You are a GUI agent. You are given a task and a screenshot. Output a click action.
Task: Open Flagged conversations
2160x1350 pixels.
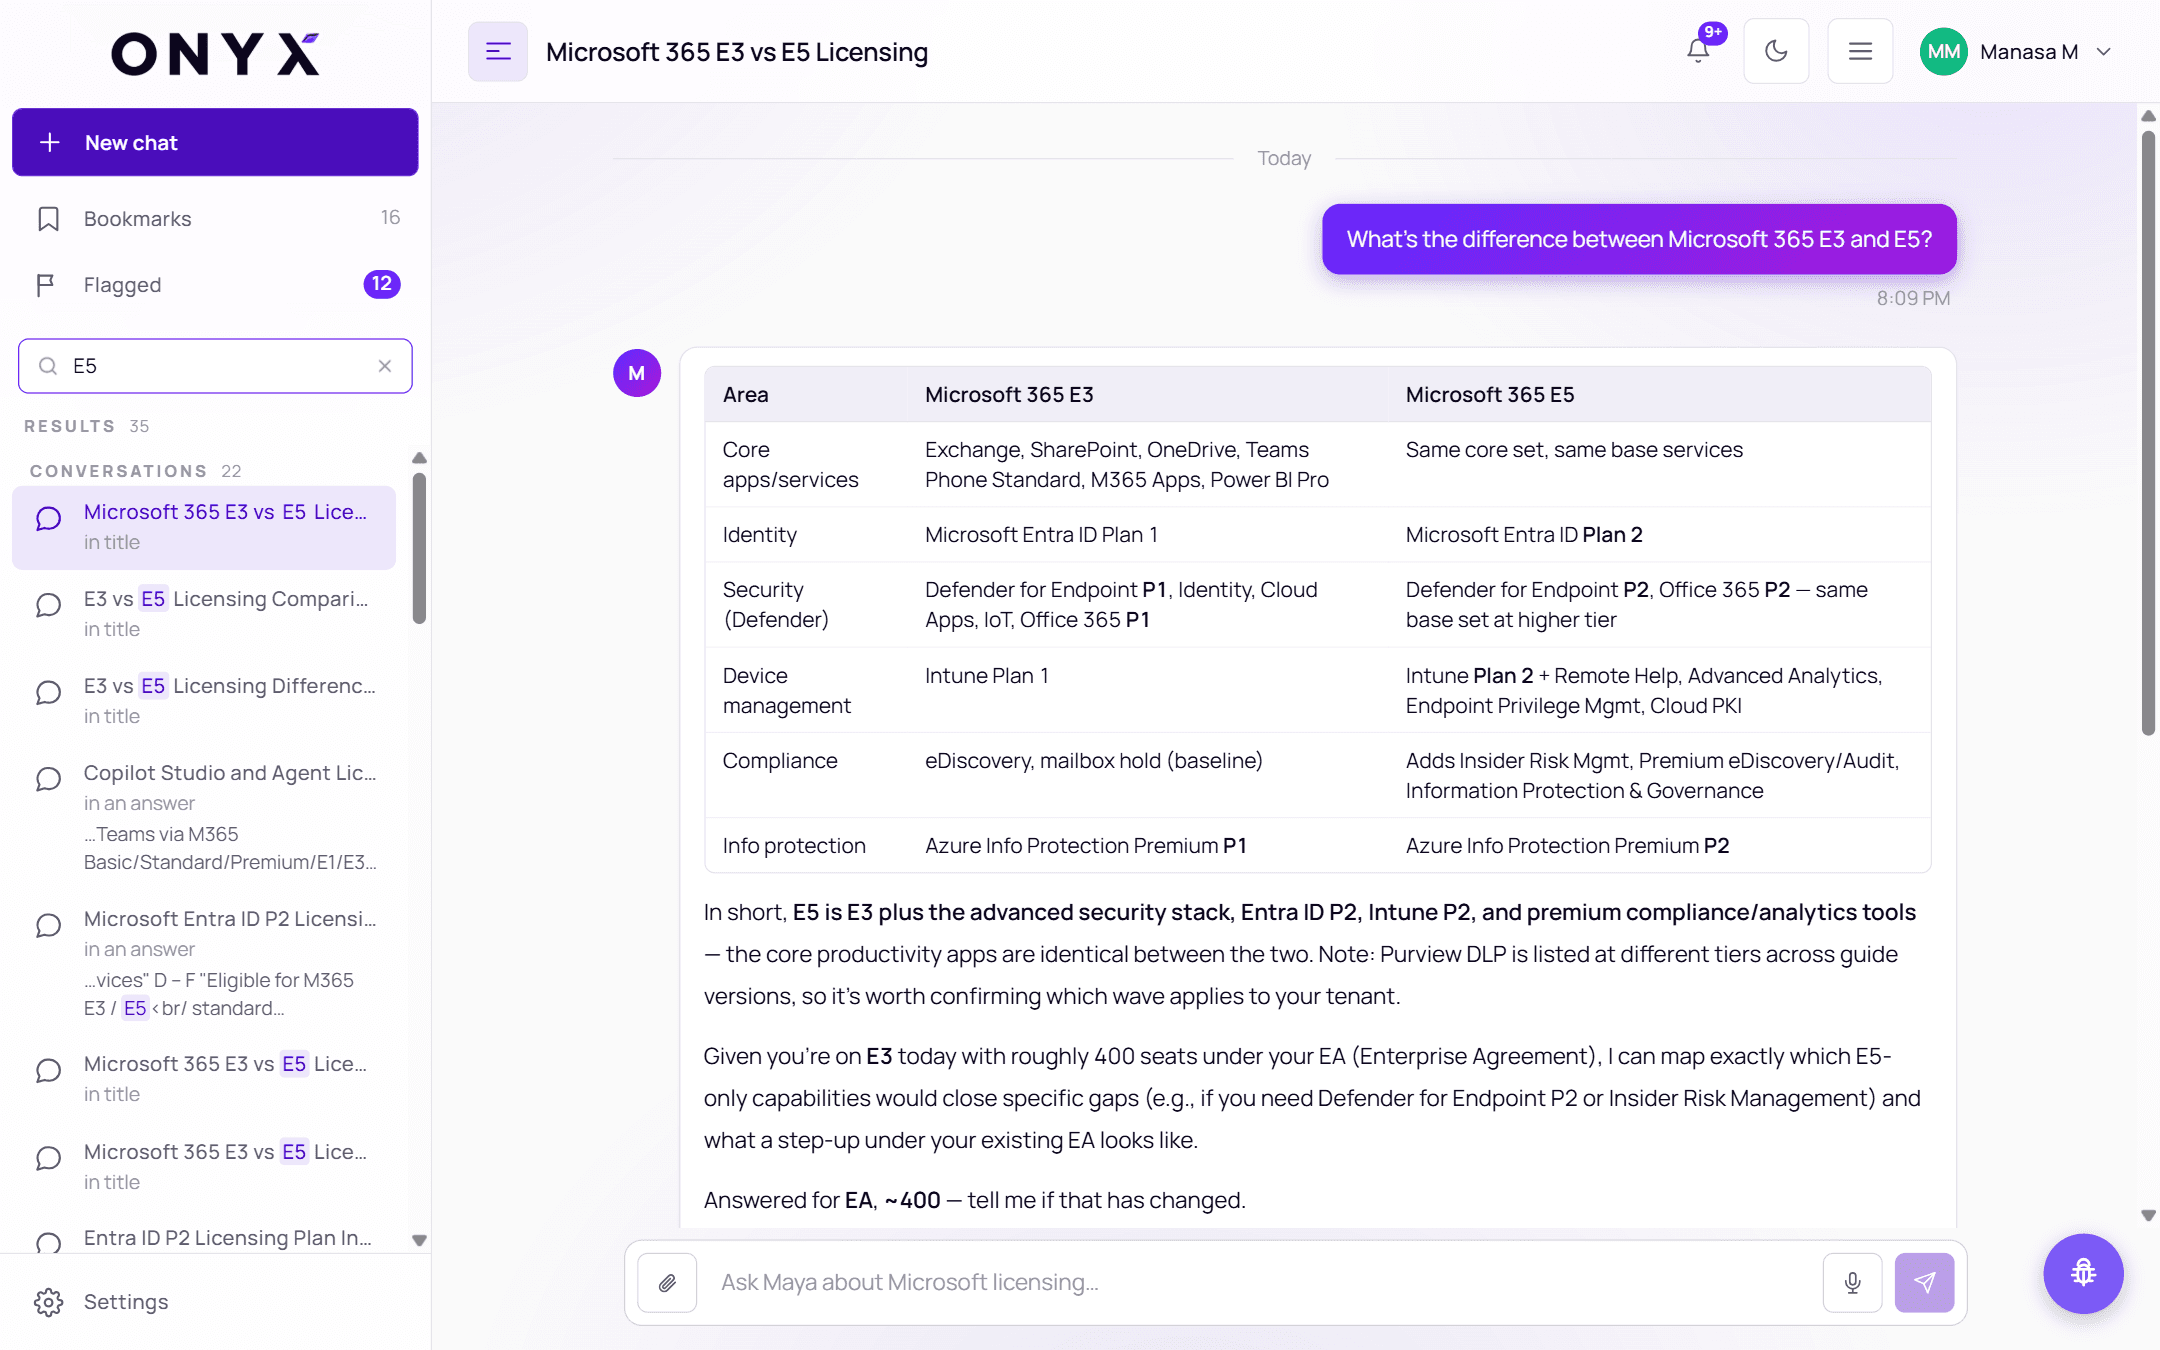click(215, 285)
